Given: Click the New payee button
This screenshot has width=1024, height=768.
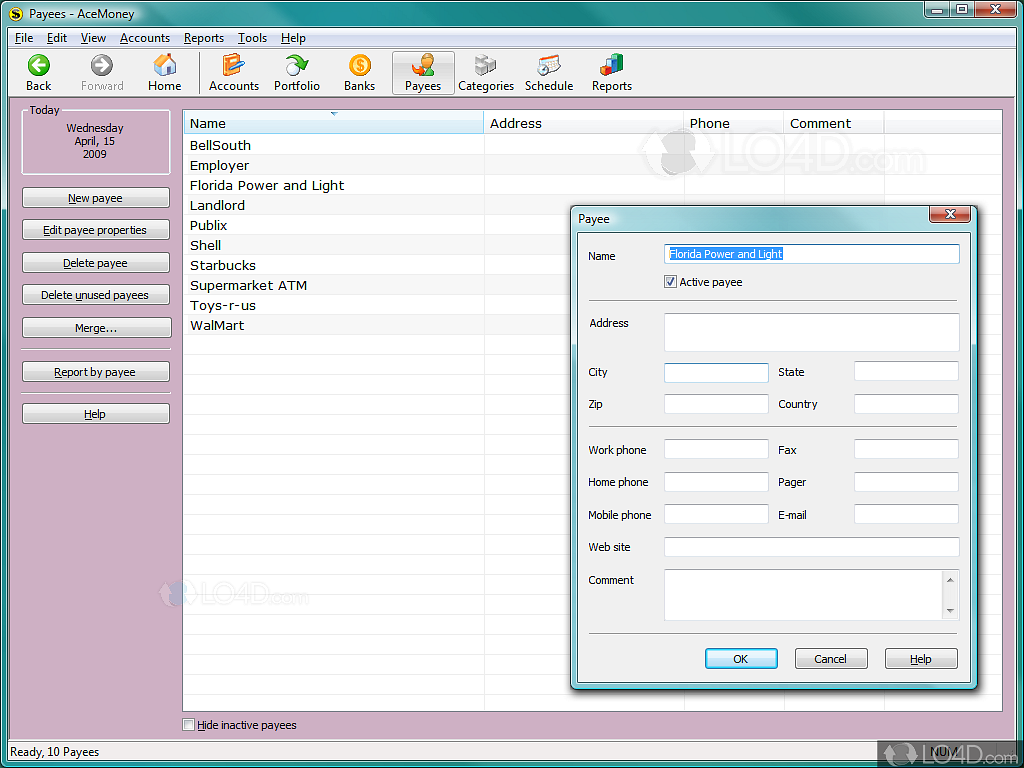Looking at the screenshot, I should pyautogui.click(x=95, y=197).
